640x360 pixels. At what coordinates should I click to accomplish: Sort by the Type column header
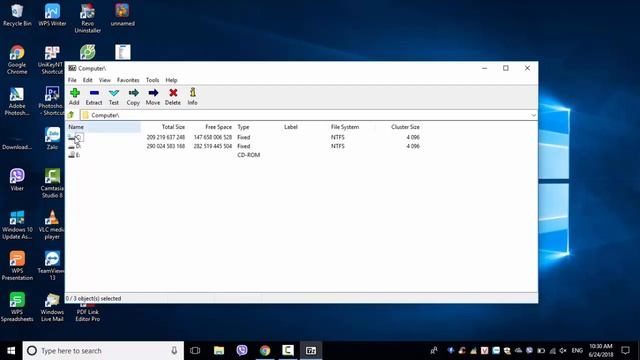point(258,127)
